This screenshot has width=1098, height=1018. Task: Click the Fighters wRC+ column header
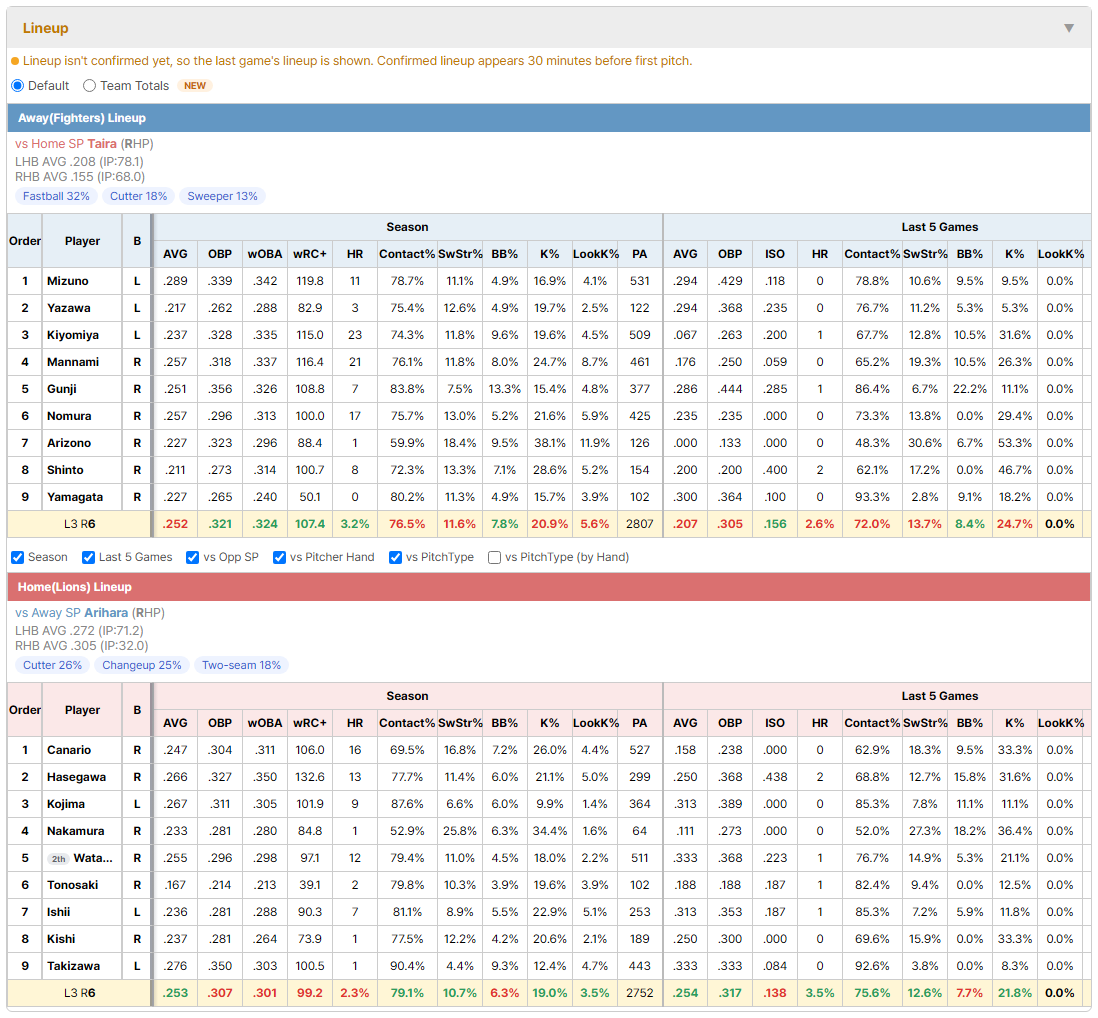click(x=310, y=254)
